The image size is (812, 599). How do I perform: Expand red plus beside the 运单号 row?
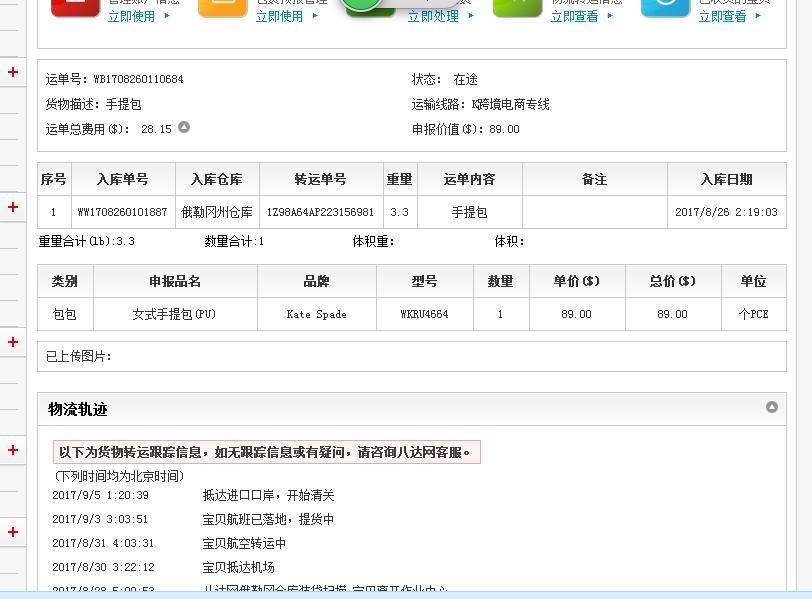coord(13,72)
